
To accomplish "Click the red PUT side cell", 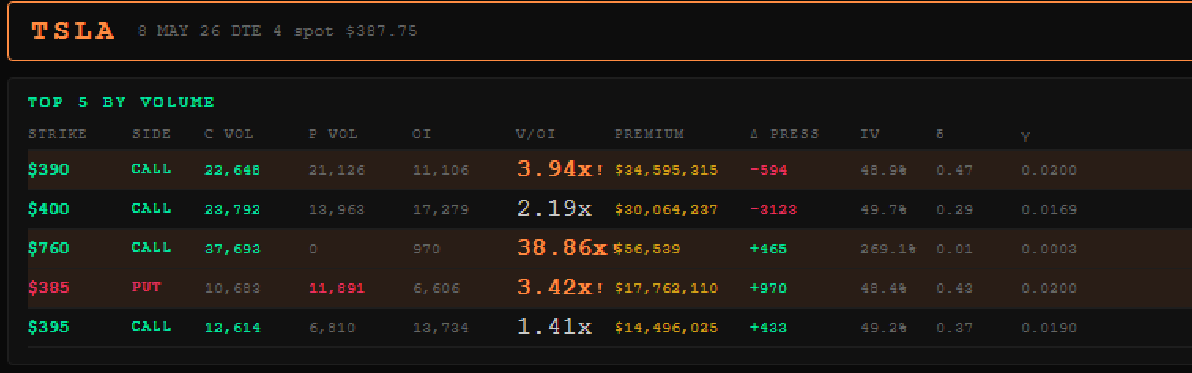I will pyautogui.click(x=147, y=287).
